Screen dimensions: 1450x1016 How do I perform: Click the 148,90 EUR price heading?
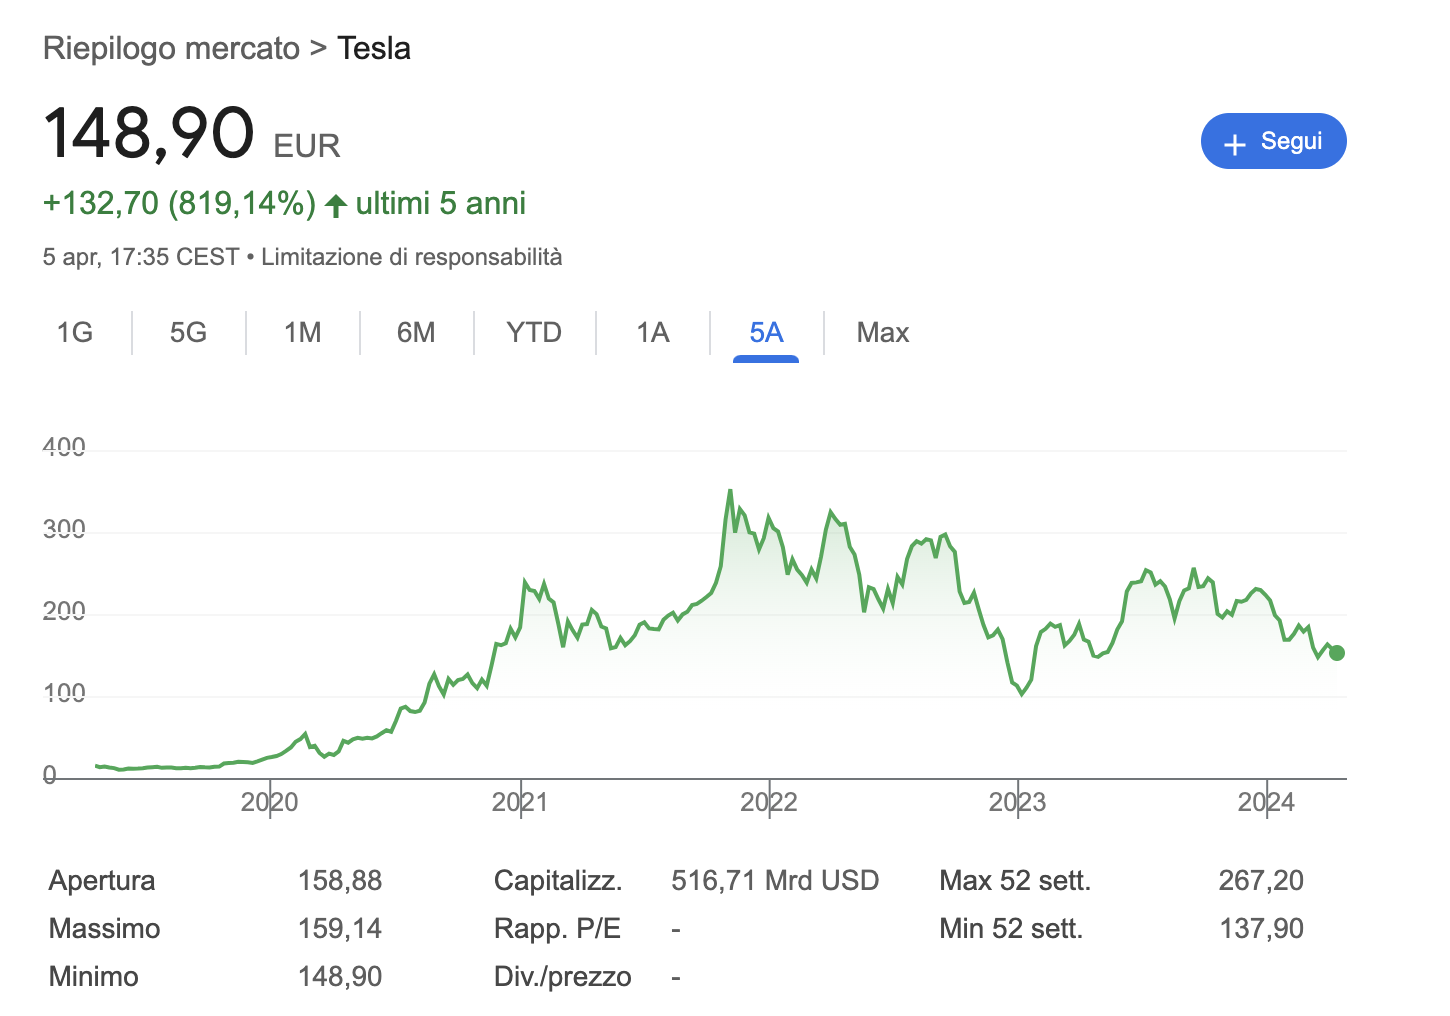[191, 134]
